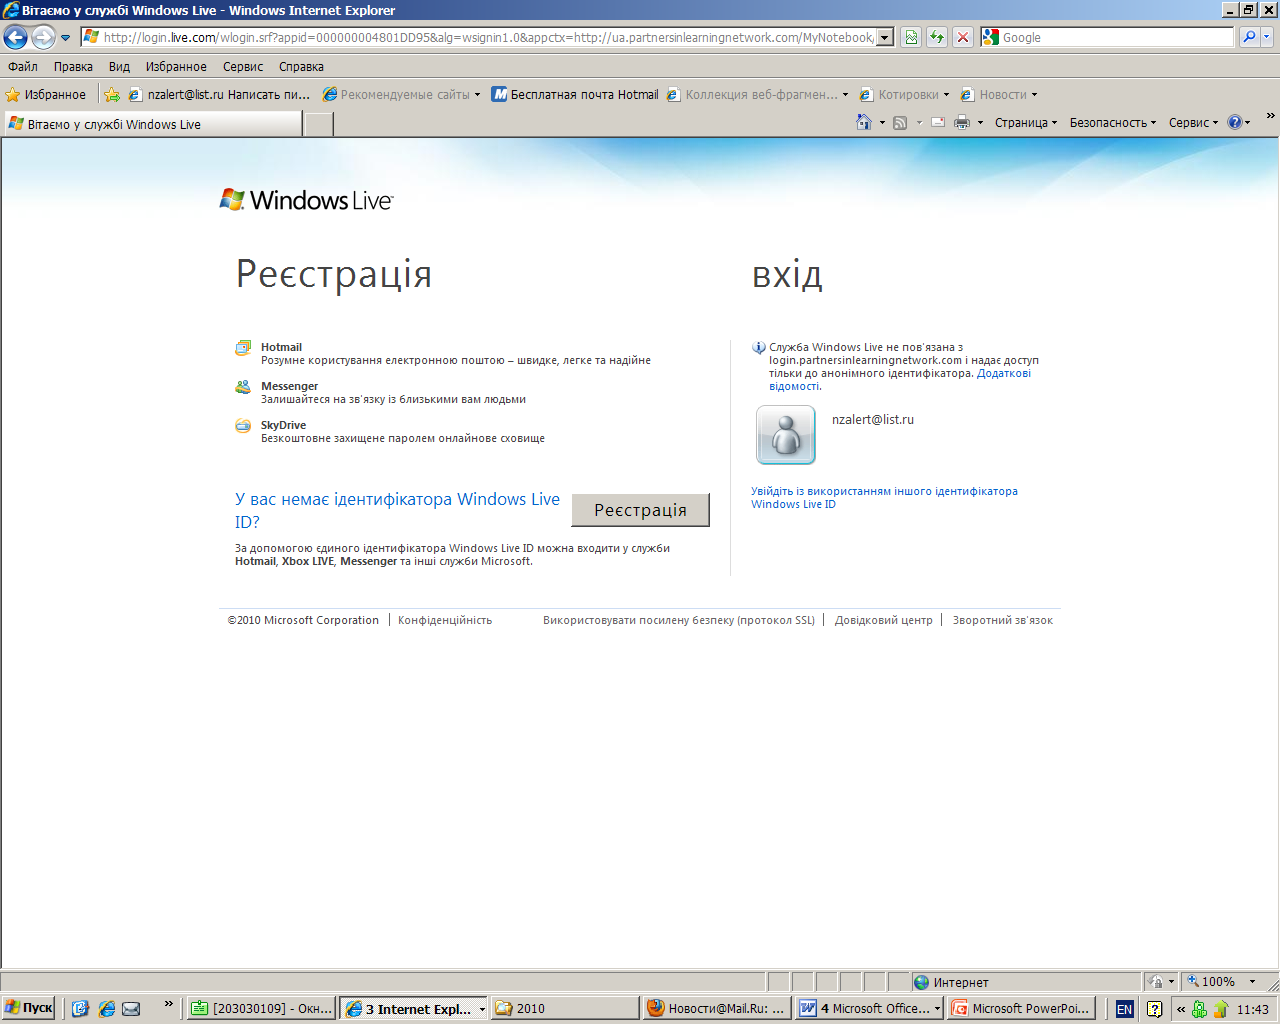The height and width of the screenshot is (1024, 1280).
Task: Click the search magnifier button
Action: (x=1249, y=37)
